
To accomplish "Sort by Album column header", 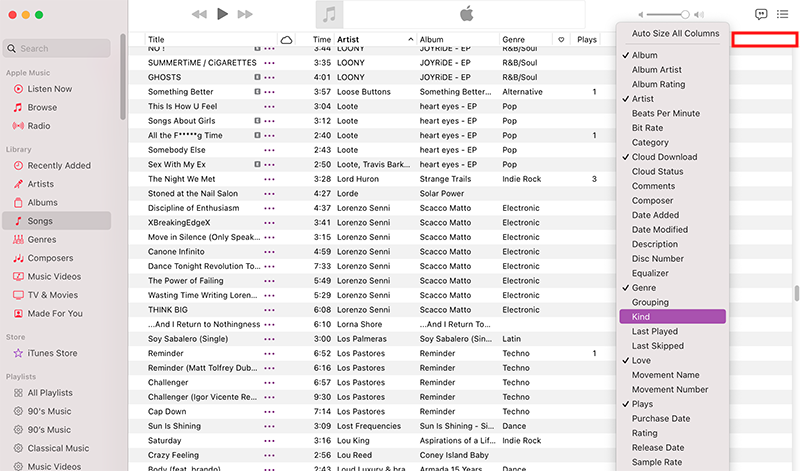I will click(x=458, y=39).
